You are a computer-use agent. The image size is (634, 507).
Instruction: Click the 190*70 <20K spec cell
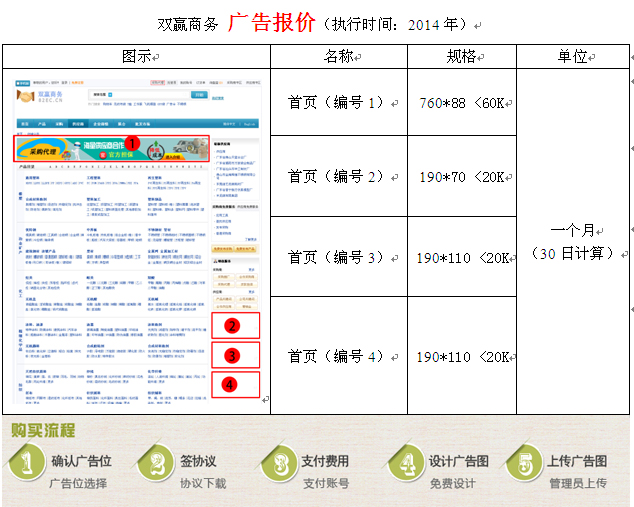[462, 177]
